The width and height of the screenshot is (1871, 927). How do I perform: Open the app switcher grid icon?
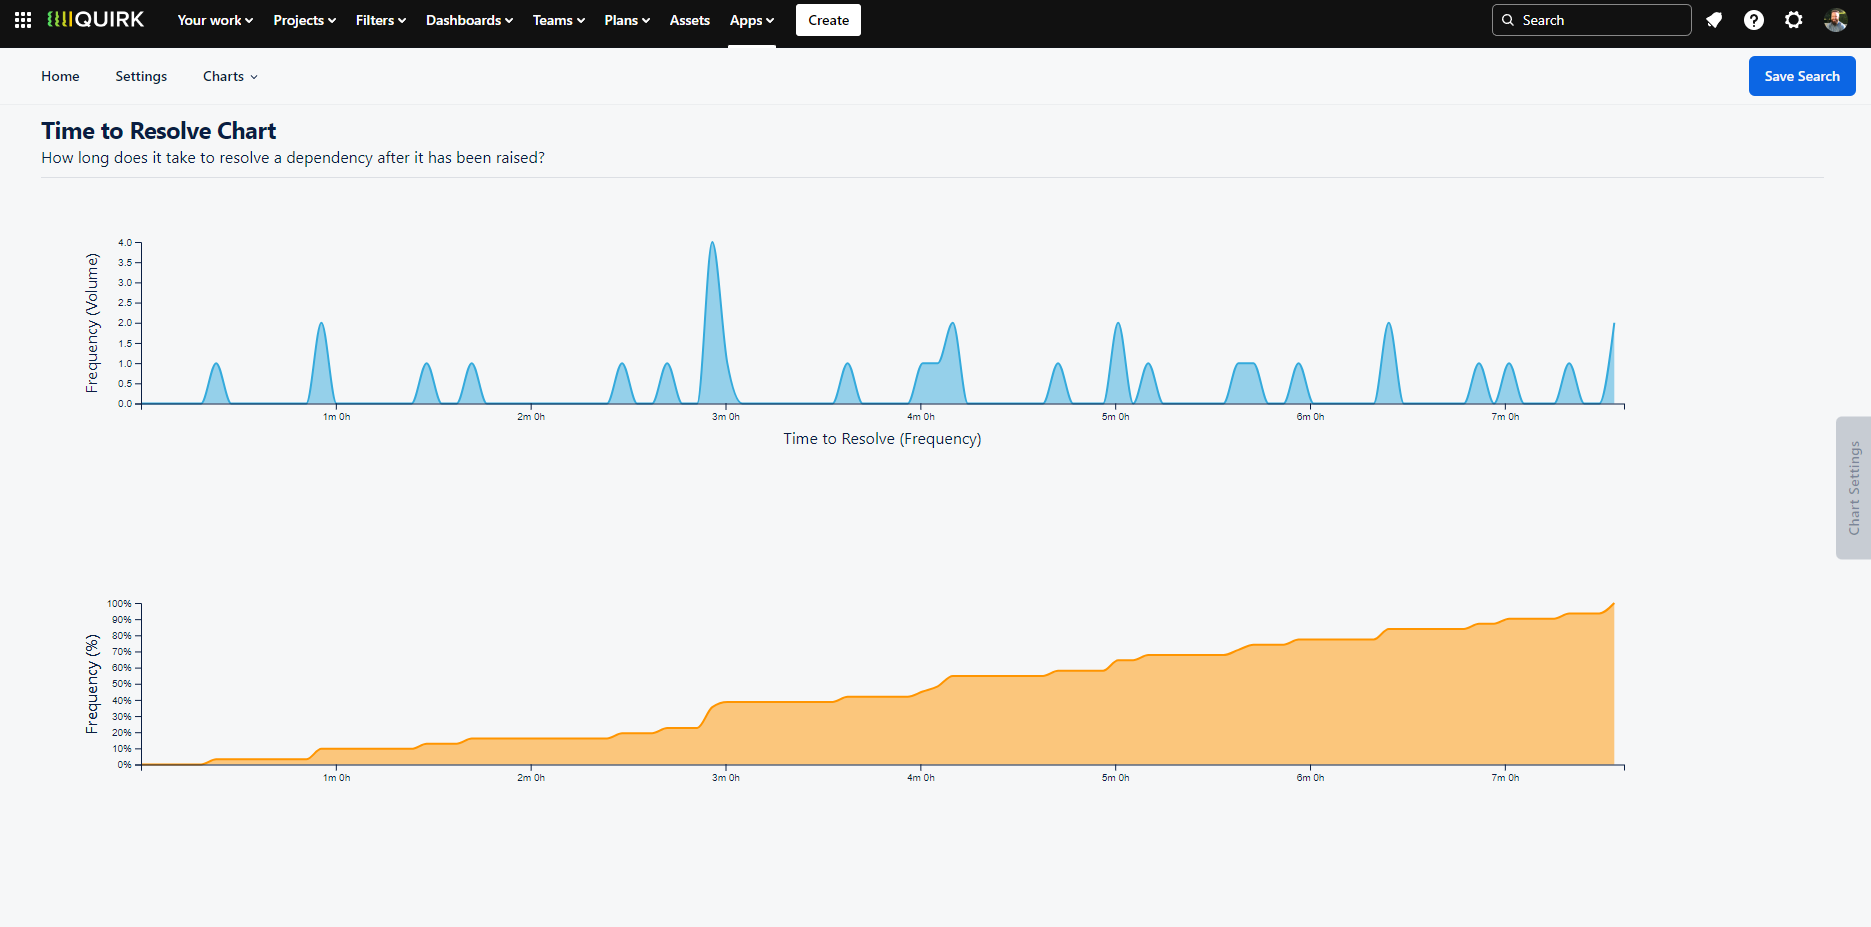point(23,20)
